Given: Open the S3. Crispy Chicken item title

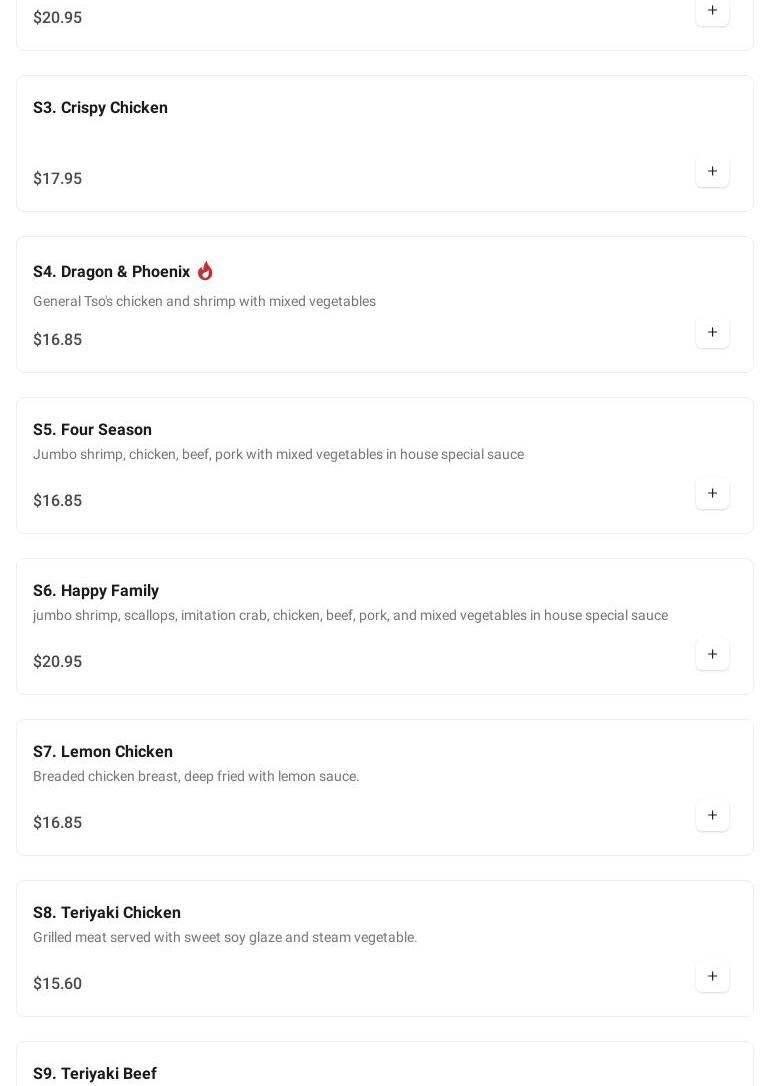Looking at the screenshot, I should pyautogui.click(x=100, y=108).
